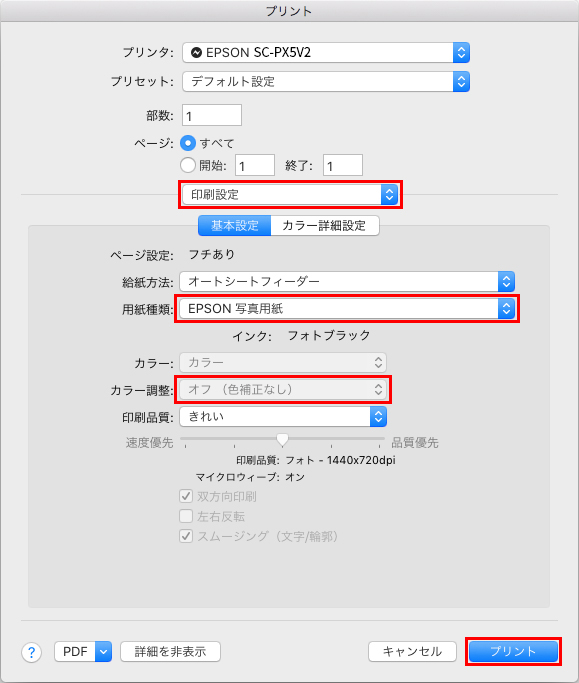Click the help question mark icon
Image resolution: width=579 pixels, height=683 pixels.
point(31,652)
